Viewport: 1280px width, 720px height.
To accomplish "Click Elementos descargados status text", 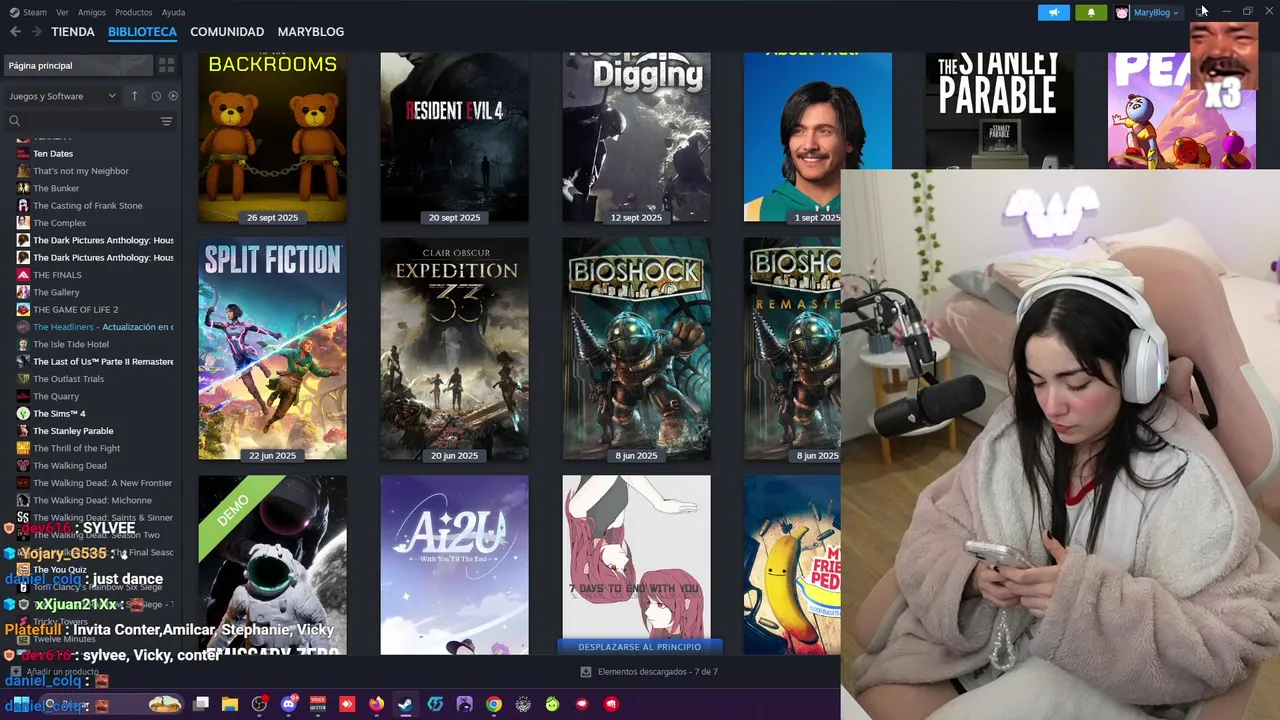I will pos(657,672).
